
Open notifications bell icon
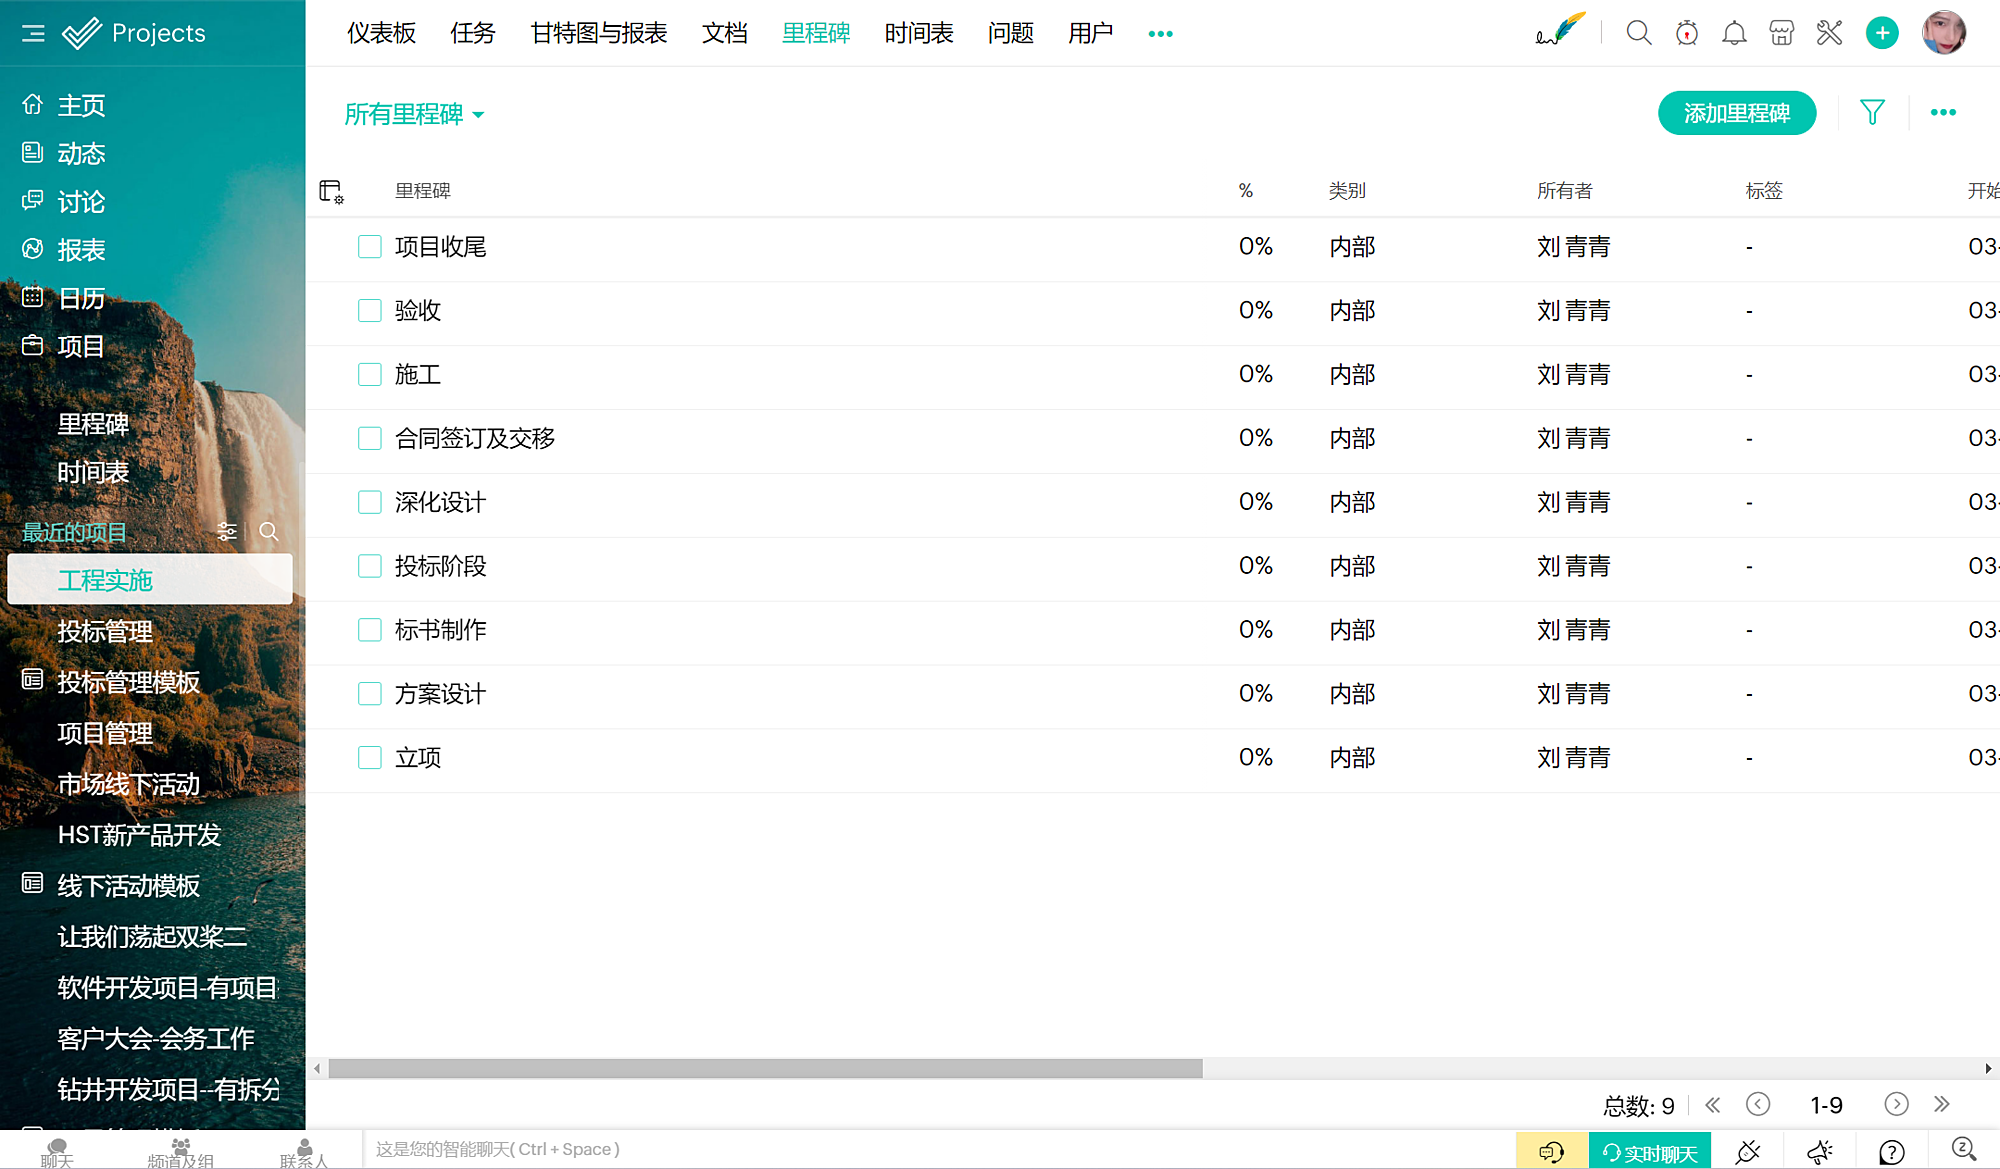tap(1734, 33)
